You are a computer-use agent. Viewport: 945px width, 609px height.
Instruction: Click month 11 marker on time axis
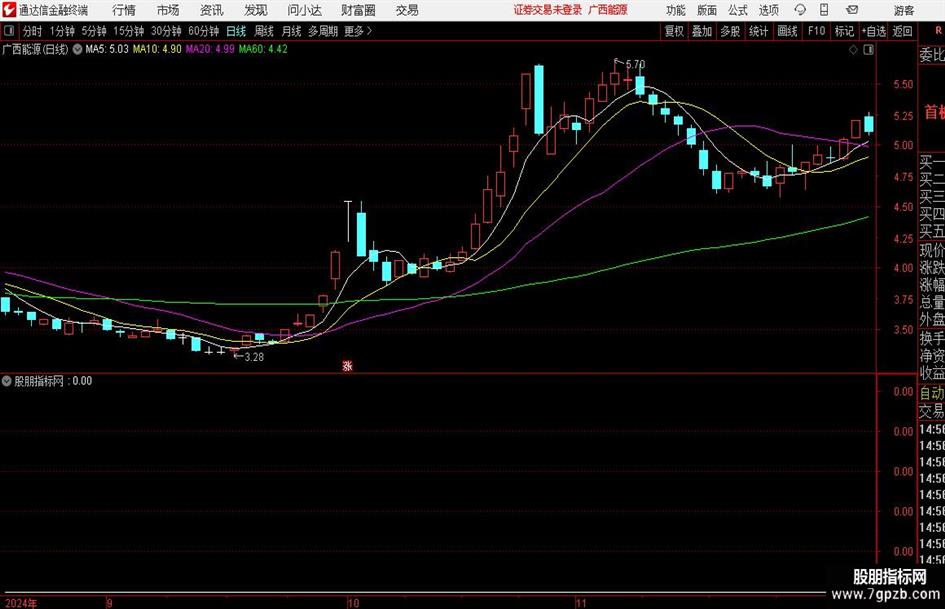(x=580, y=603)
